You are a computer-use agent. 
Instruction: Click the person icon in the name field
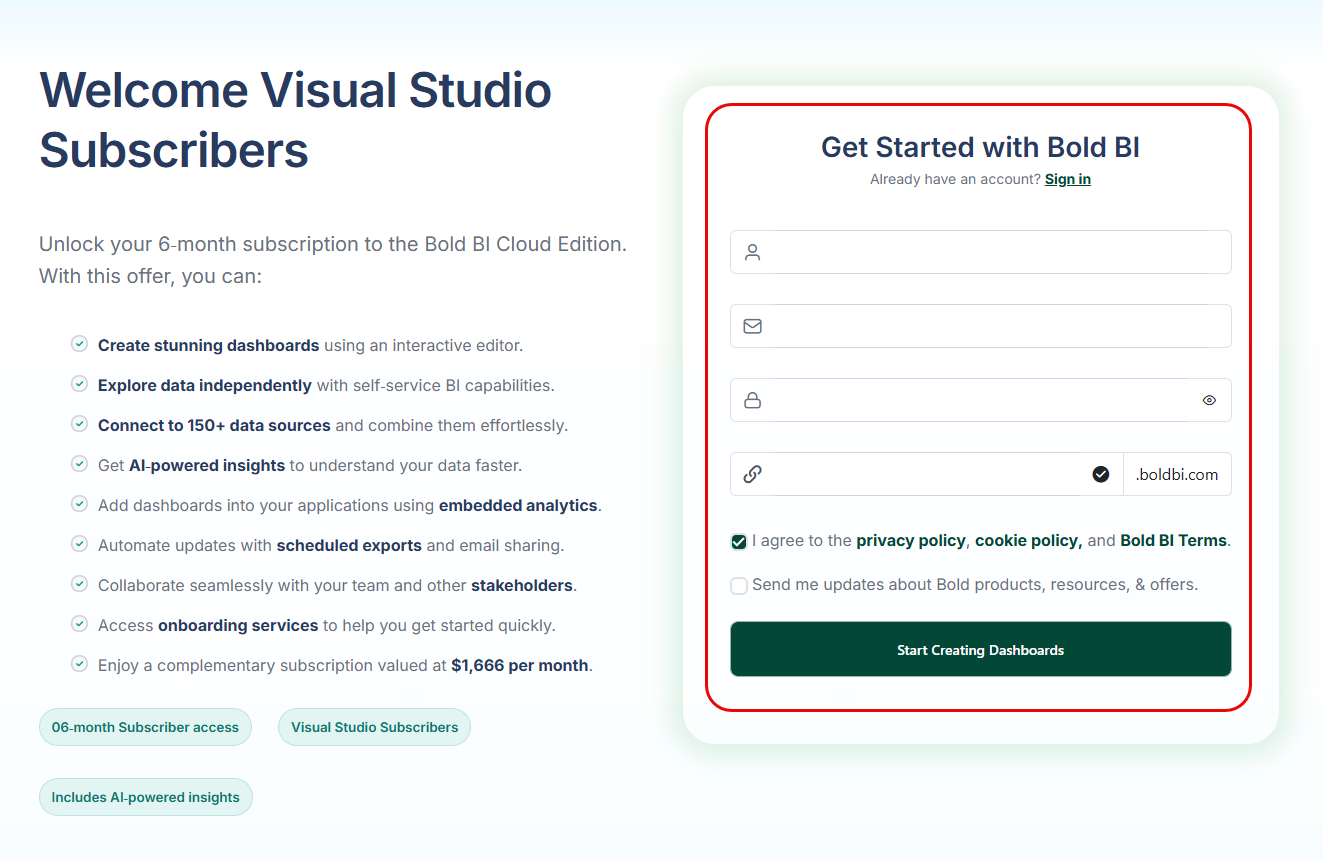(752, 252)
